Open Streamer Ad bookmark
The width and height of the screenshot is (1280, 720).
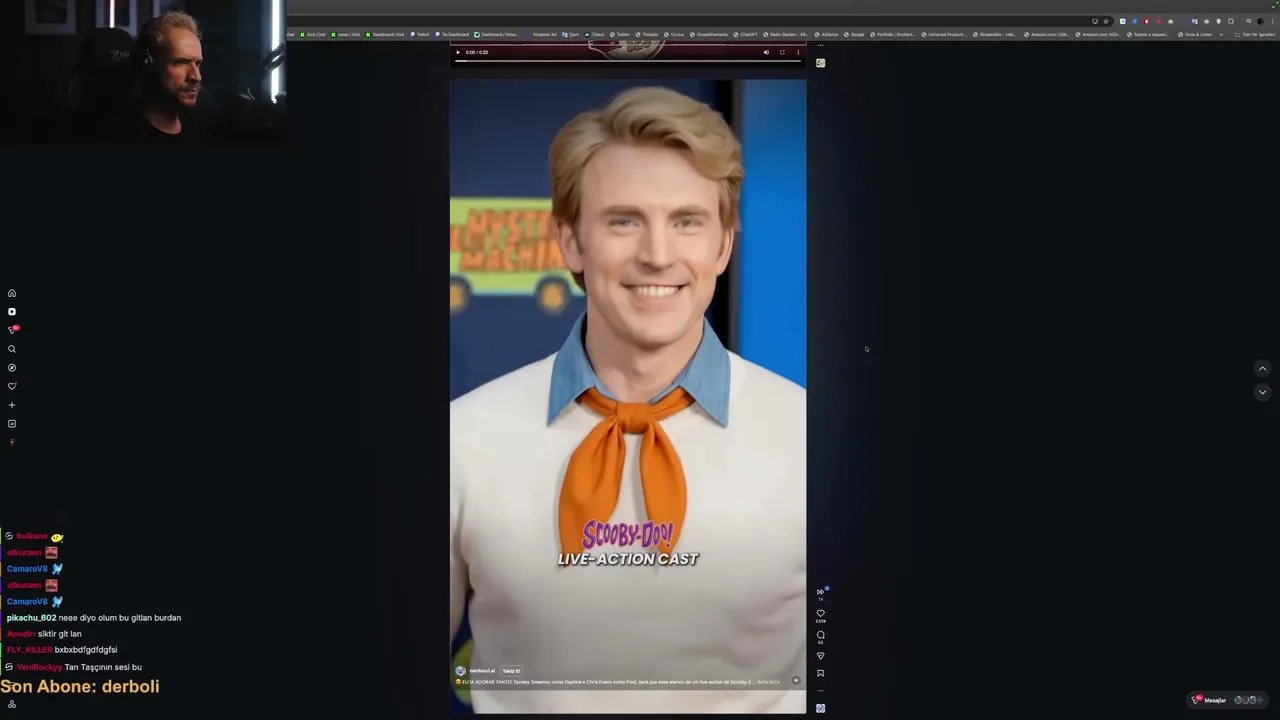pyautogui.click(x=541, y=35)
